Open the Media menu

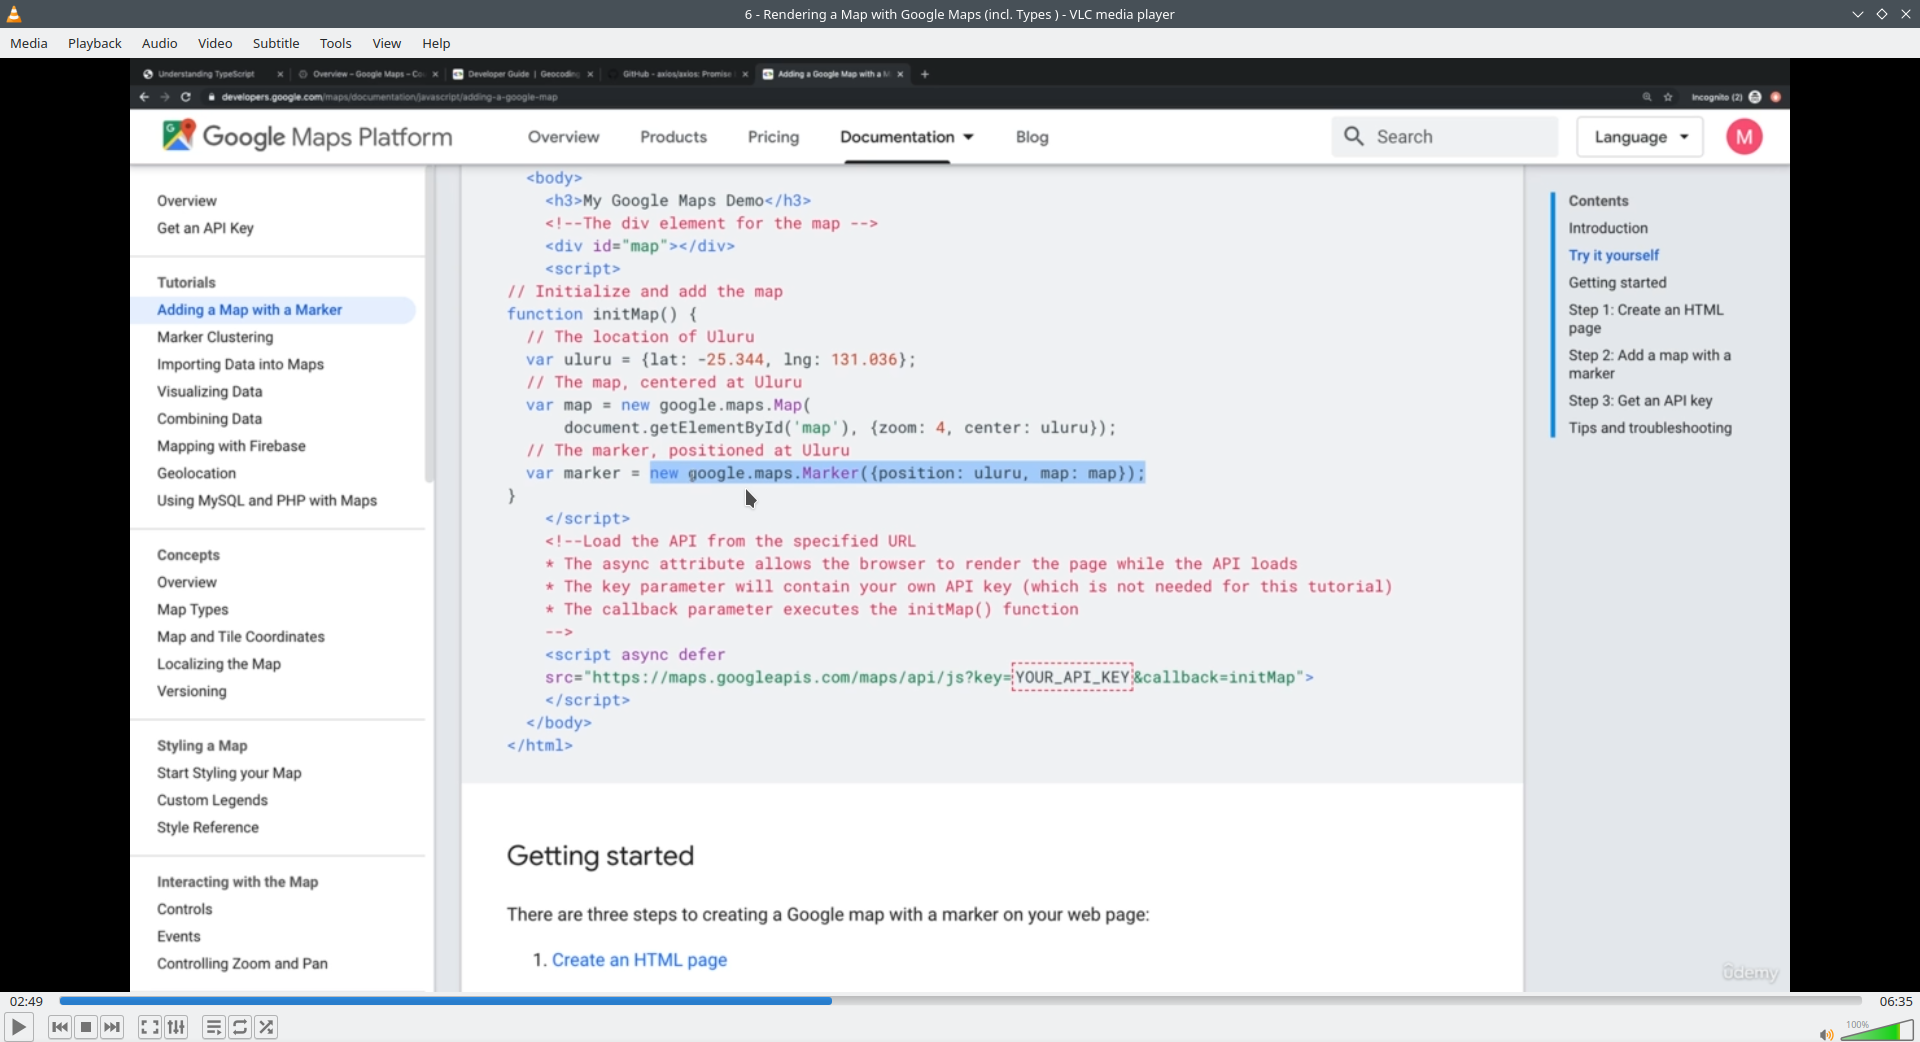29,43
